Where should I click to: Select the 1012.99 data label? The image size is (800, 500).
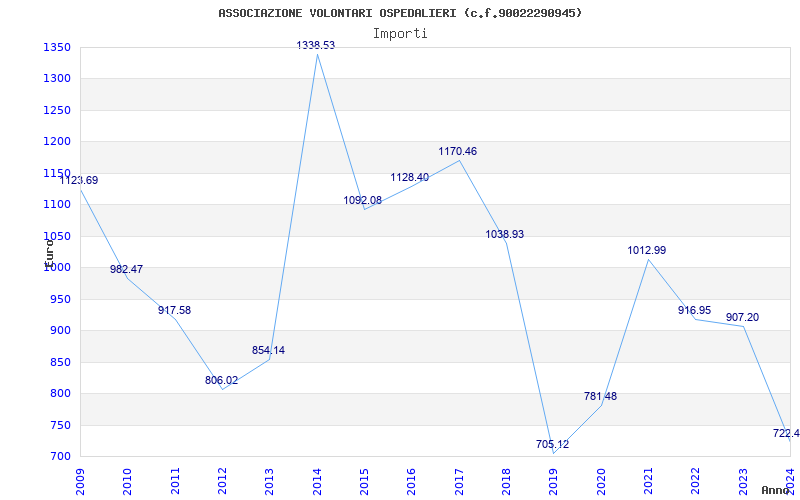pyautogui.click(x=647, y=251)
